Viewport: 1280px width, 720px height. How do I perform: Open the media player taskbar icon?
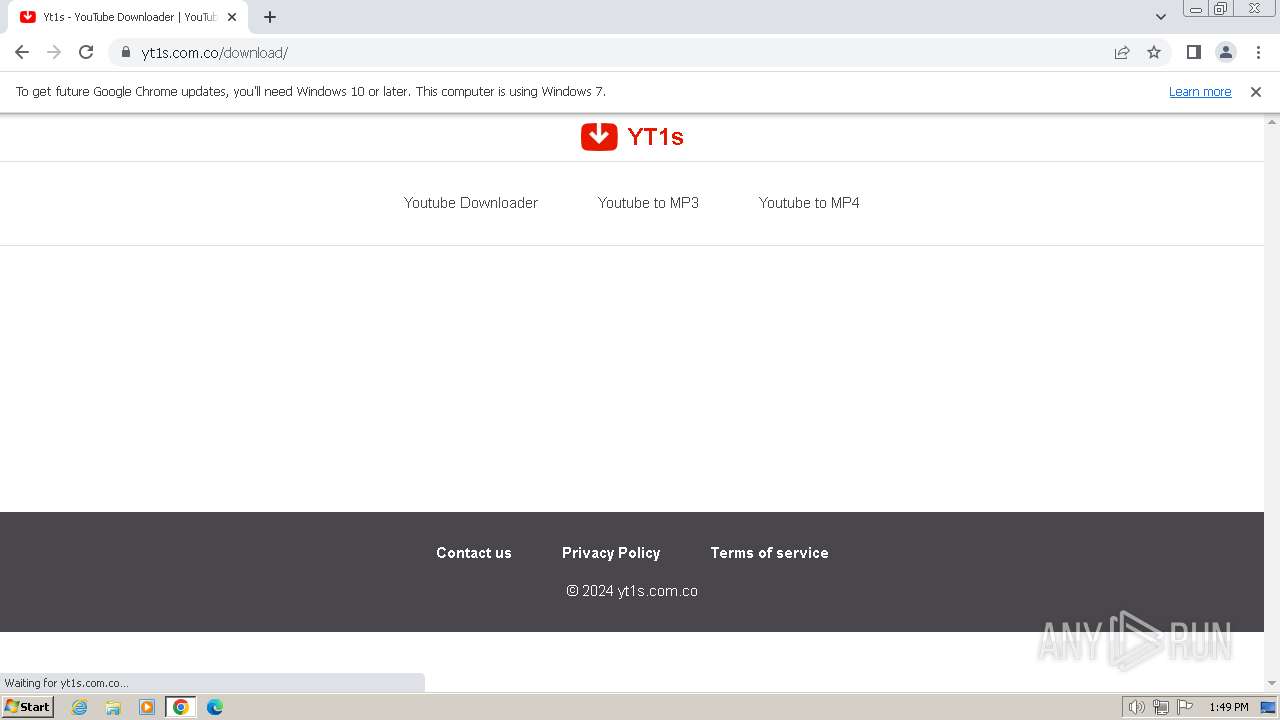click(x=147, y=707)
